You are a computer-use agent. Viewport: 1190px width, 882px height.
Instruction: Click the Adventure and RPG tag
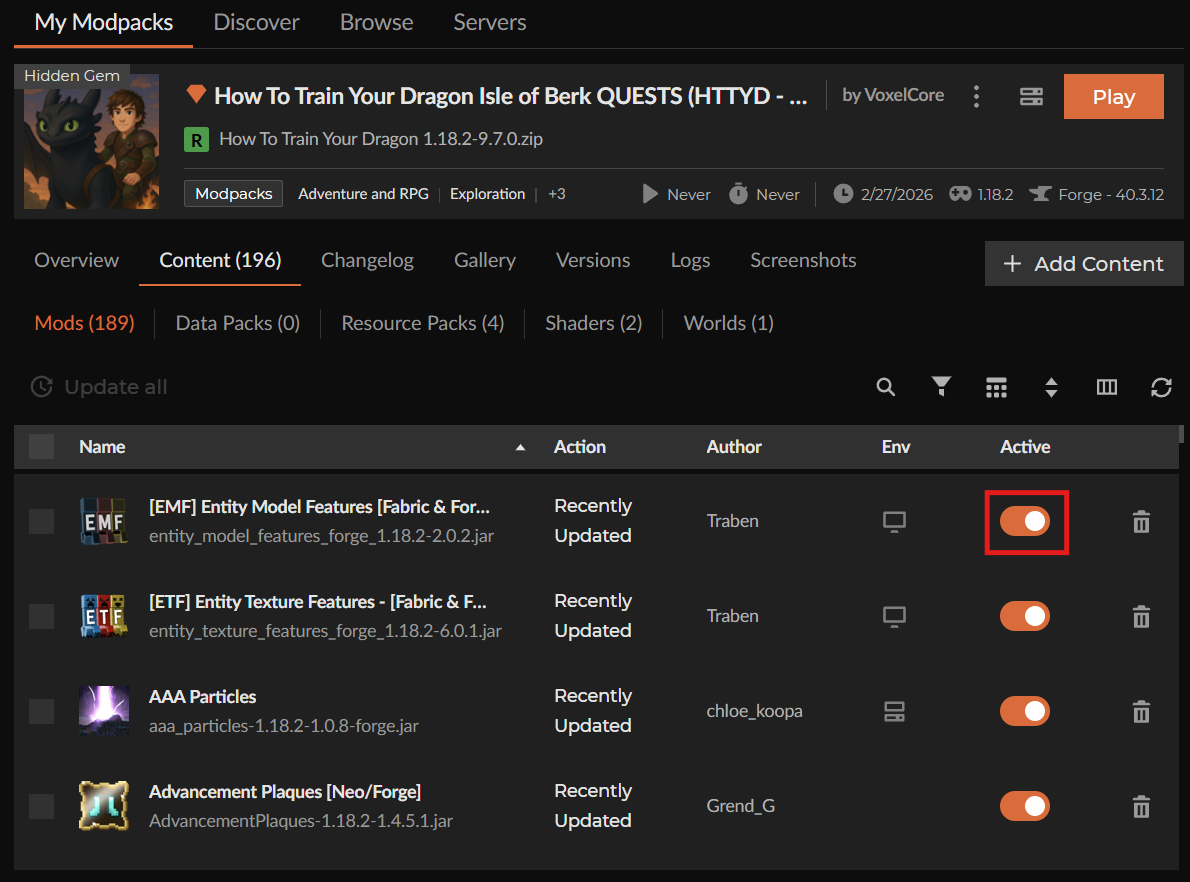click(364, 194)
